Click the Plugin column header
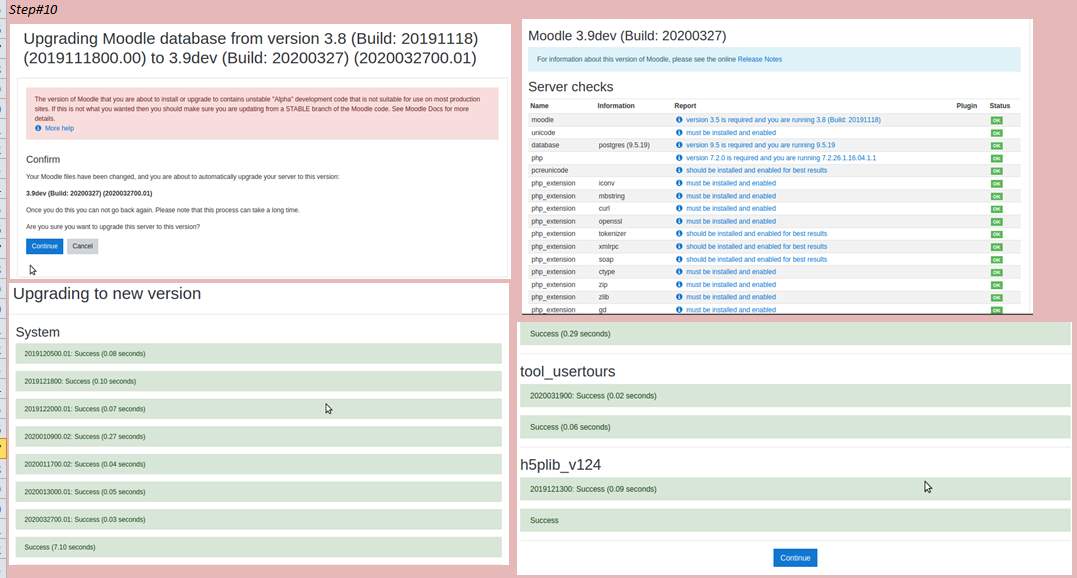This screenshot has height=578, width=1077. [x=966, y=106]
